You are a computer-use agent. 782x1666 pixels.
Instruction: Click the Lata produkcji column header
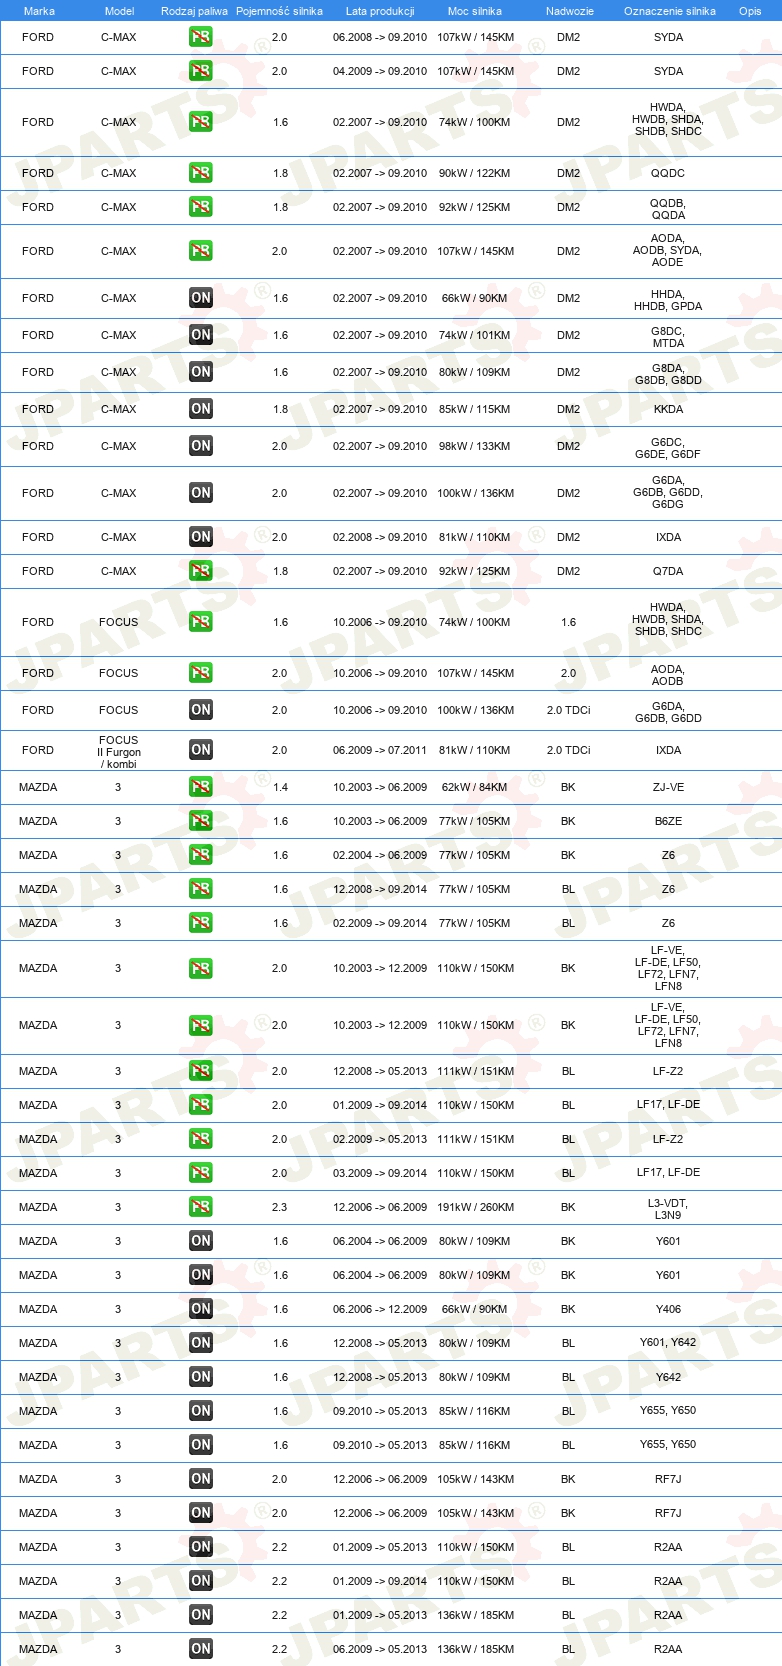(380, 11)
